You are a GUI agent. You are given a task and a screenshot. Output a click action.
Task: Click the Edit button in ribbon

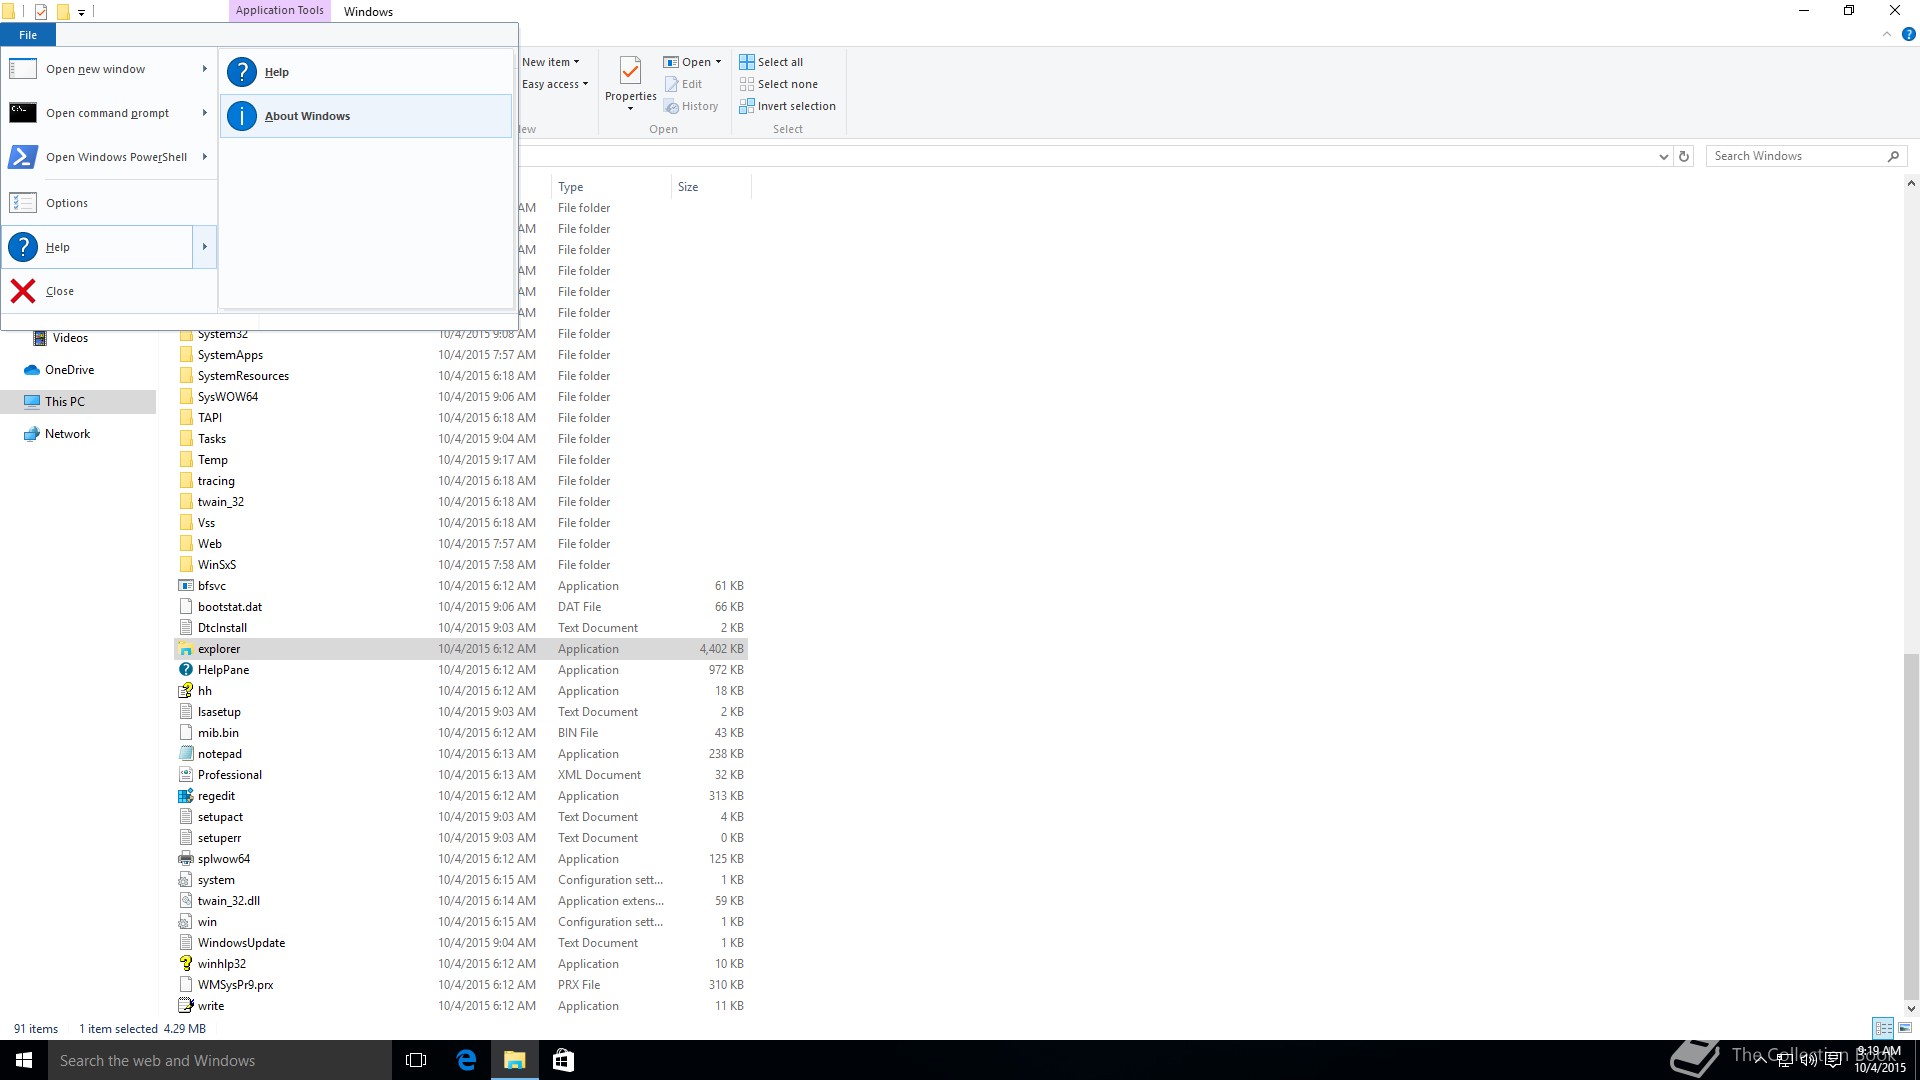coord(683,84)
